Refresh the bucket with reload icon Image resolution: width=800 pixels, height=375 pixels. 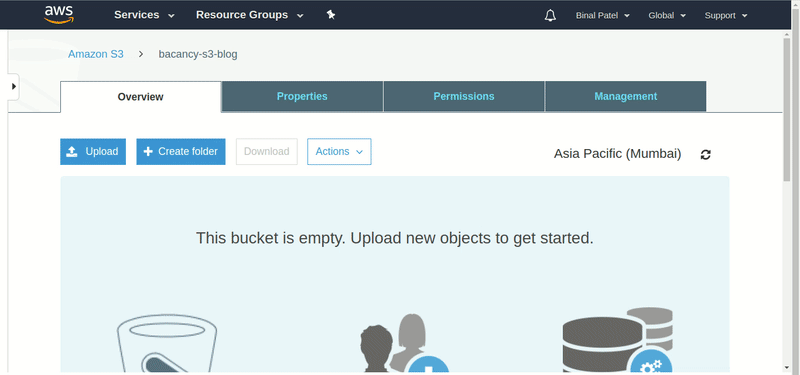coord(706,155)
